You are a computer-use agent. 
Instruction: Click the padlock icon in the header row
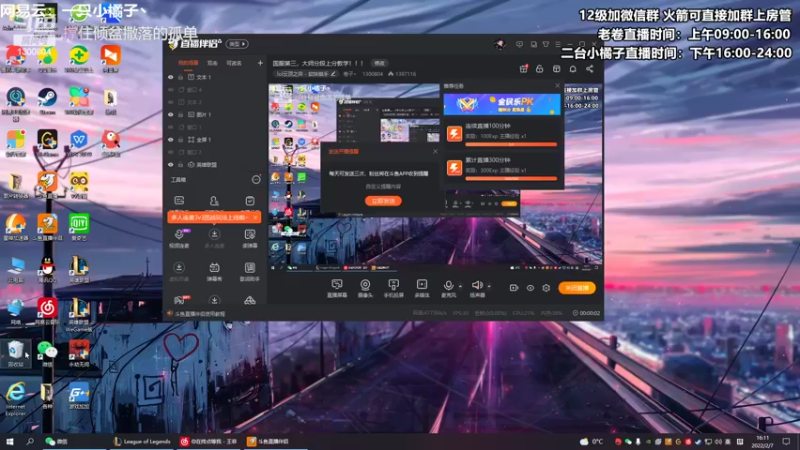tap(540, 69)
